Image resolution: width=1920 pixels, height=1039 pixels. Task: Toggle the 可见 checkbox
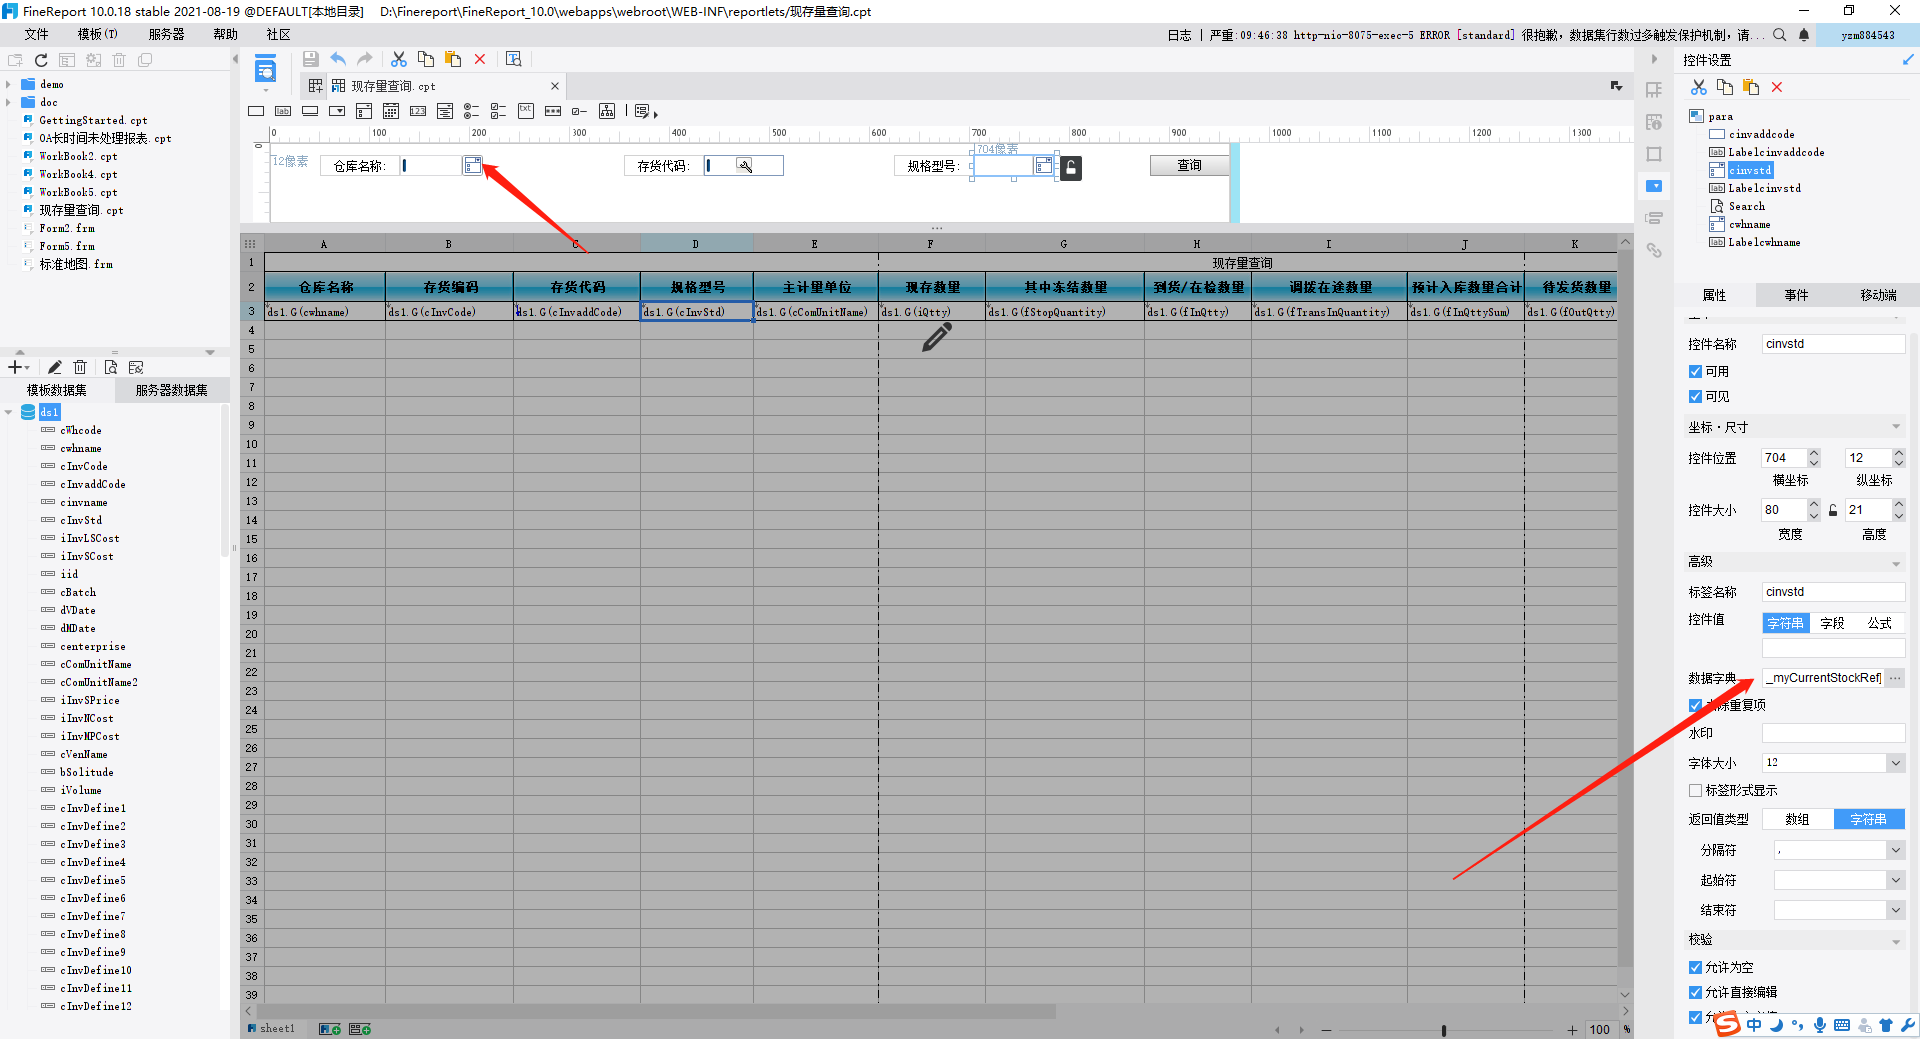coord(1695,396)
